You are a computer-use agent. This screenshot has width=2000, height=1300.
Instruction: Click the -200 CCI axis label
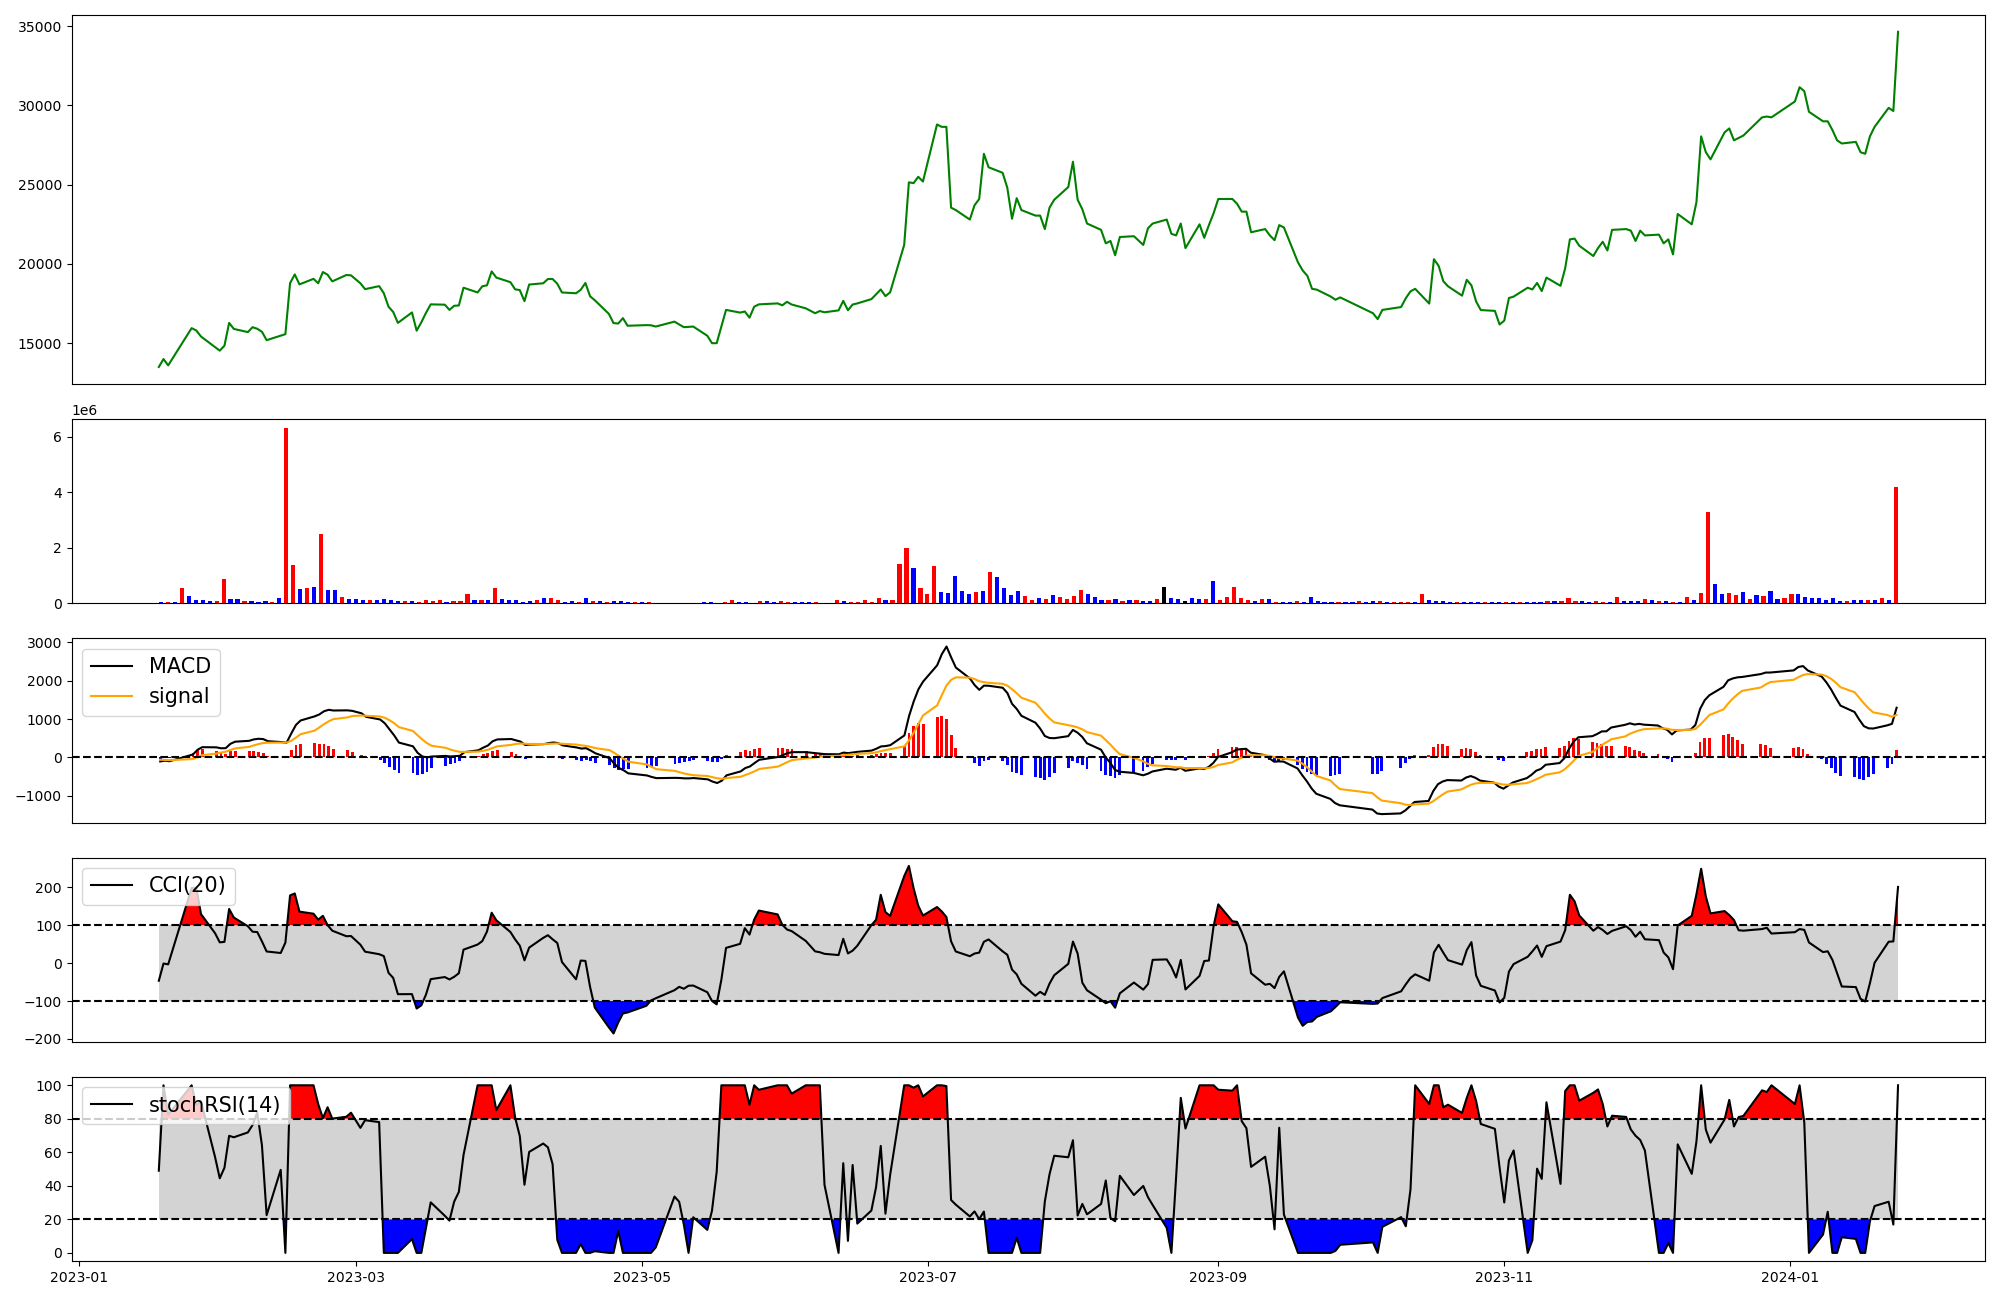tap(43, 1040)
